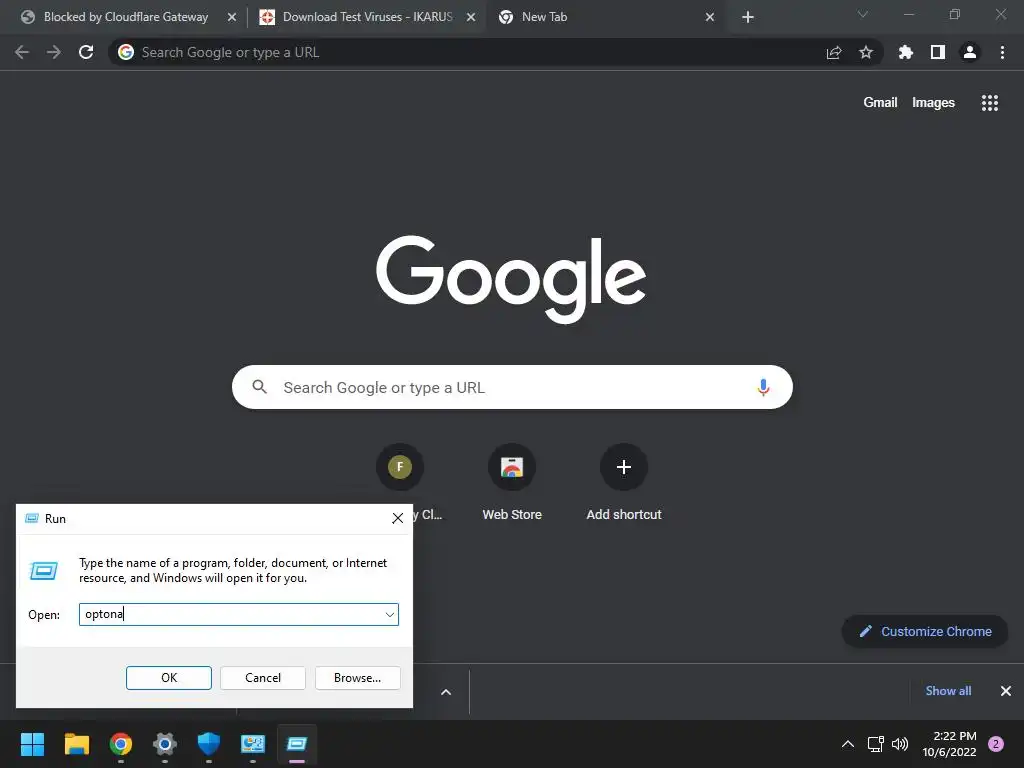The height and width of the screenshot is (768, 1024).
Task: Show hidden system tray icons
Action: point(848,744)
